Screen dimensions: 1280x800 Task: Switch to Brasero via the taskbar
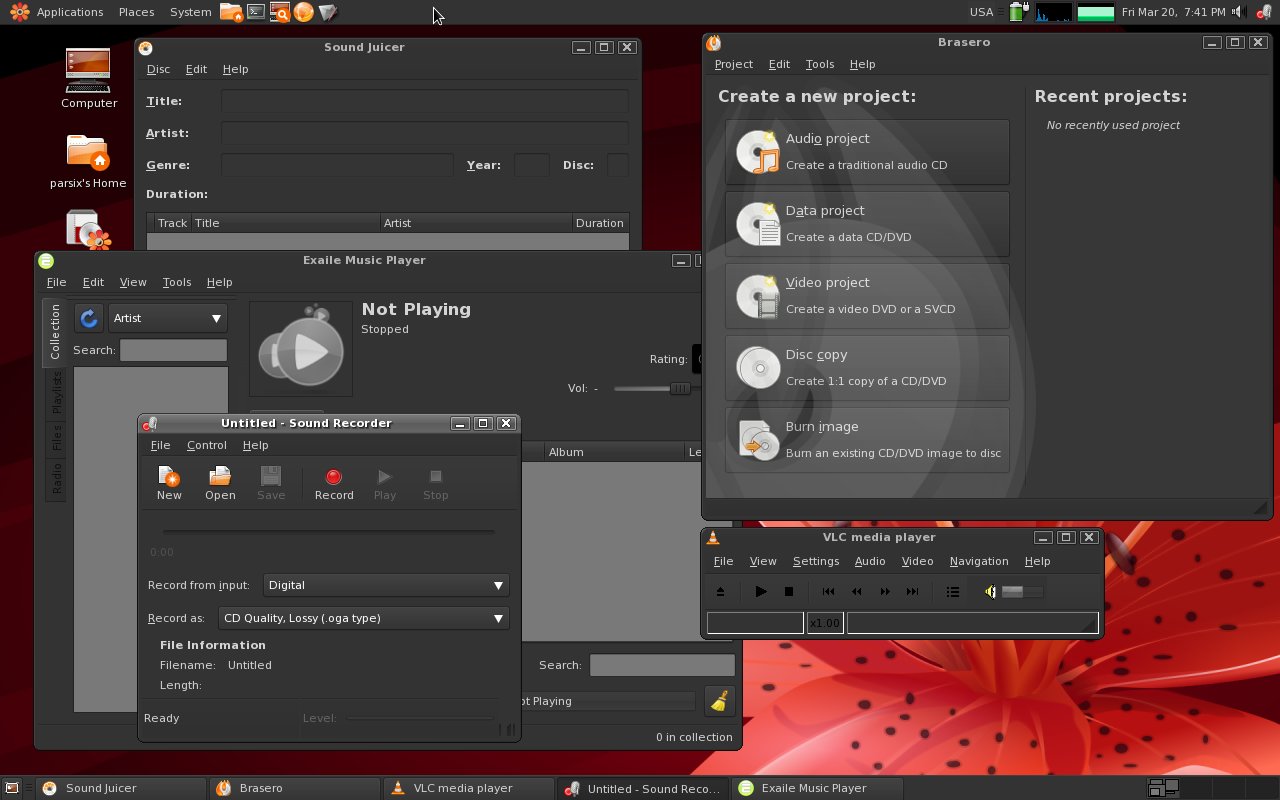click(295, 788)
